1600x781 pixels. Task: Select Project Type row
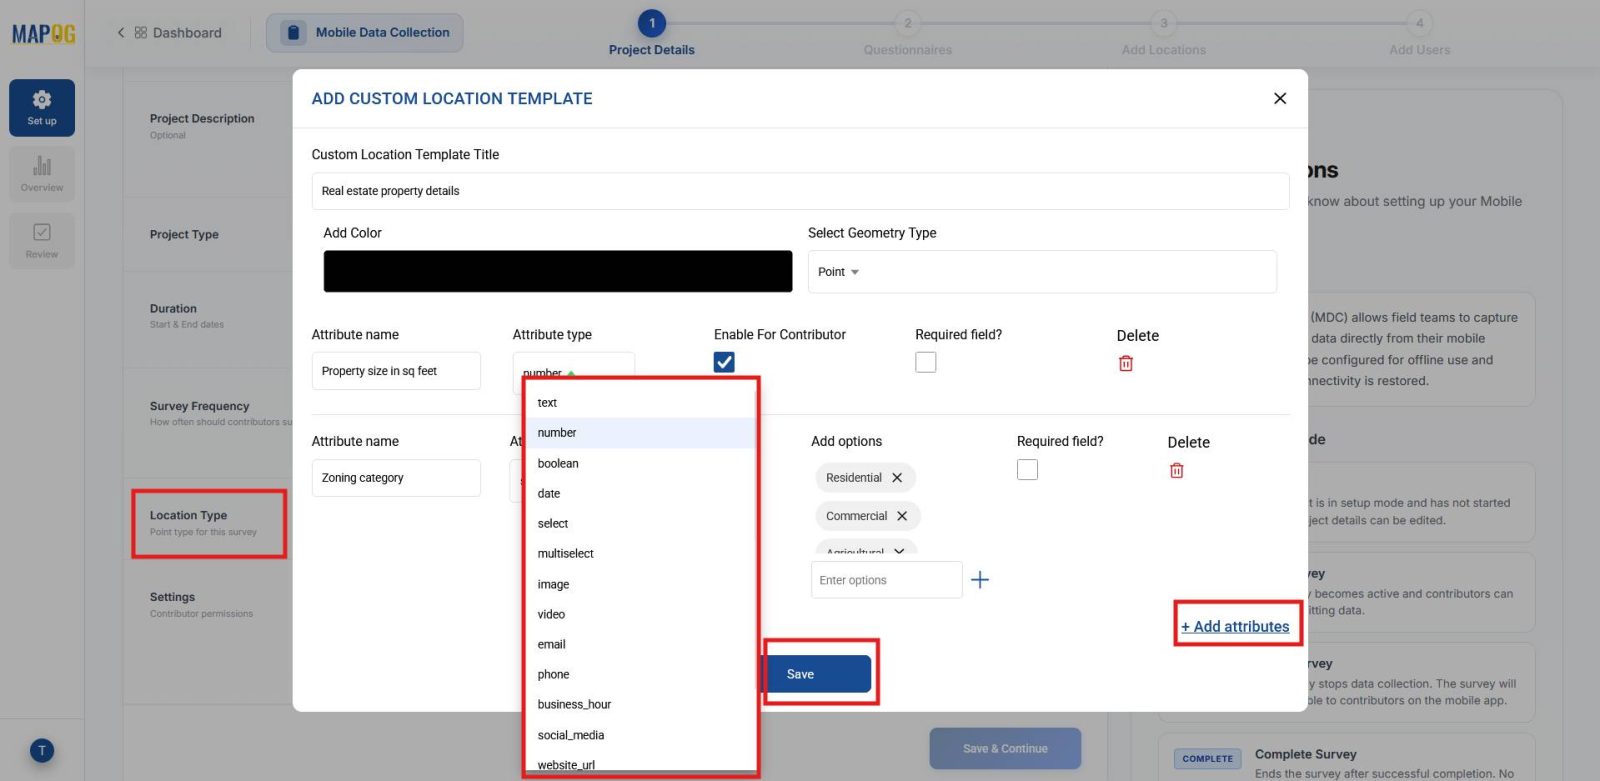pyautogui.click(x=209, y=235)
